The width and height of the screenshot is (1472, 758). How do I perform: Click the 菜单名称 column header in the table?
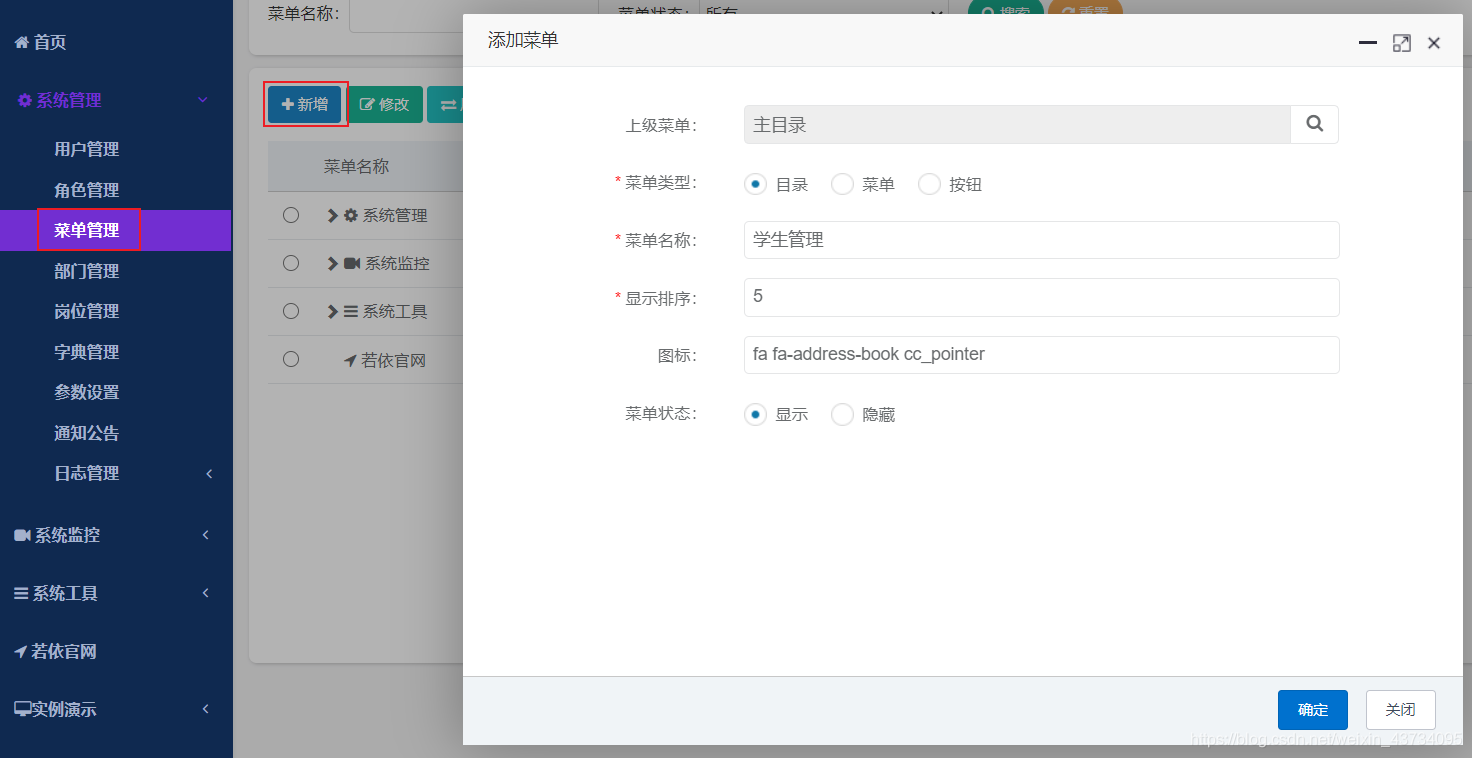pos(356,167)
